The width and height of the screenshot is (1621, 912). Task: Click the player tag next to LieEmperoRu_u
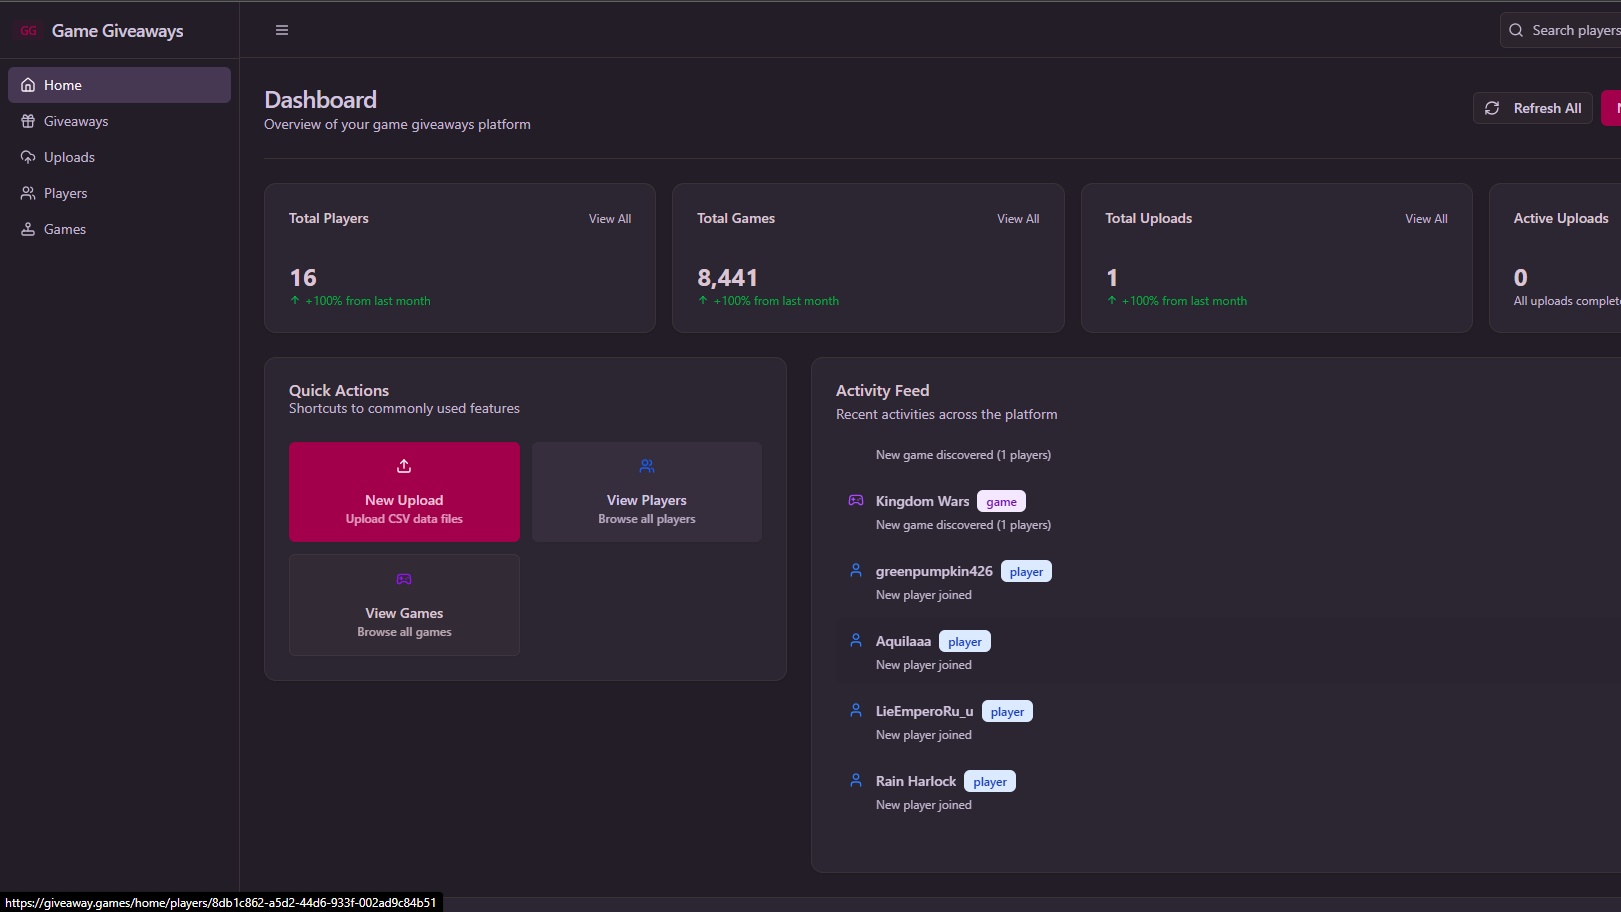click(1007, 712)
